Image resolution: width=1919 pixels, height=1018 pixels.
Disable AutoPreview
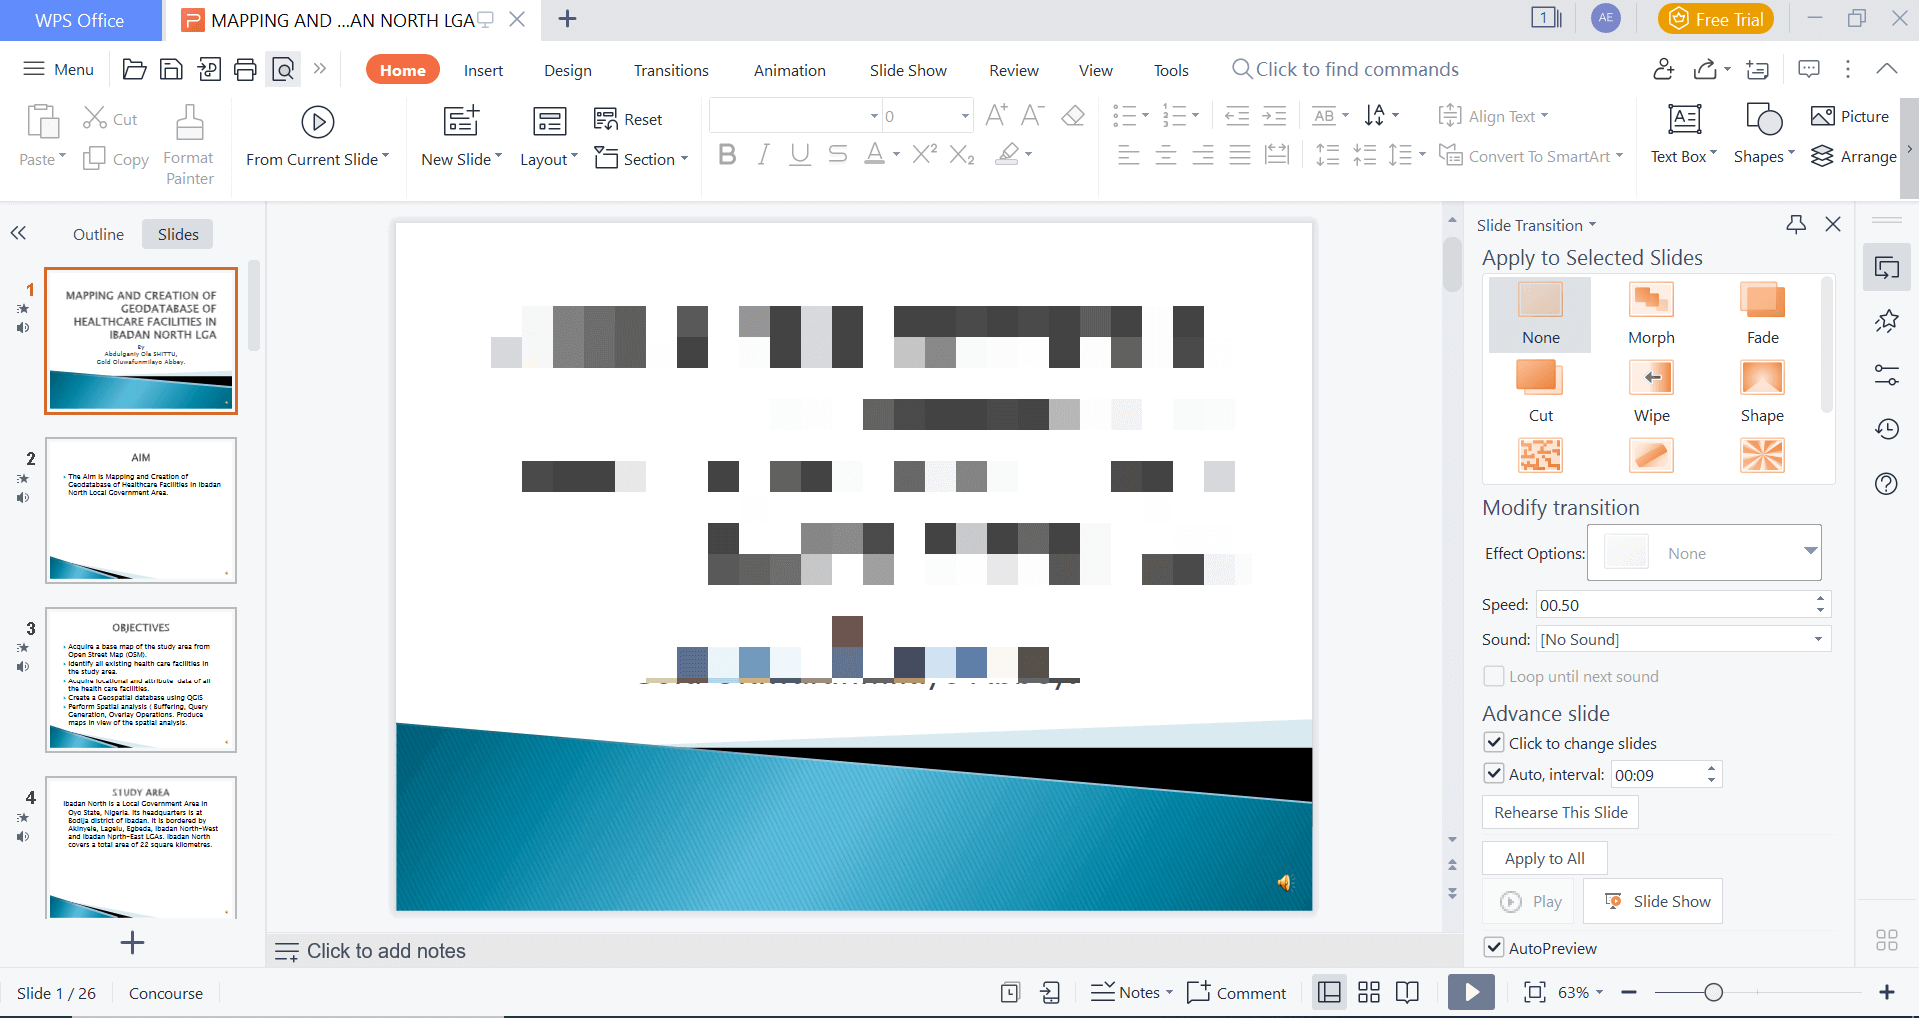[x=1493, y=947]
